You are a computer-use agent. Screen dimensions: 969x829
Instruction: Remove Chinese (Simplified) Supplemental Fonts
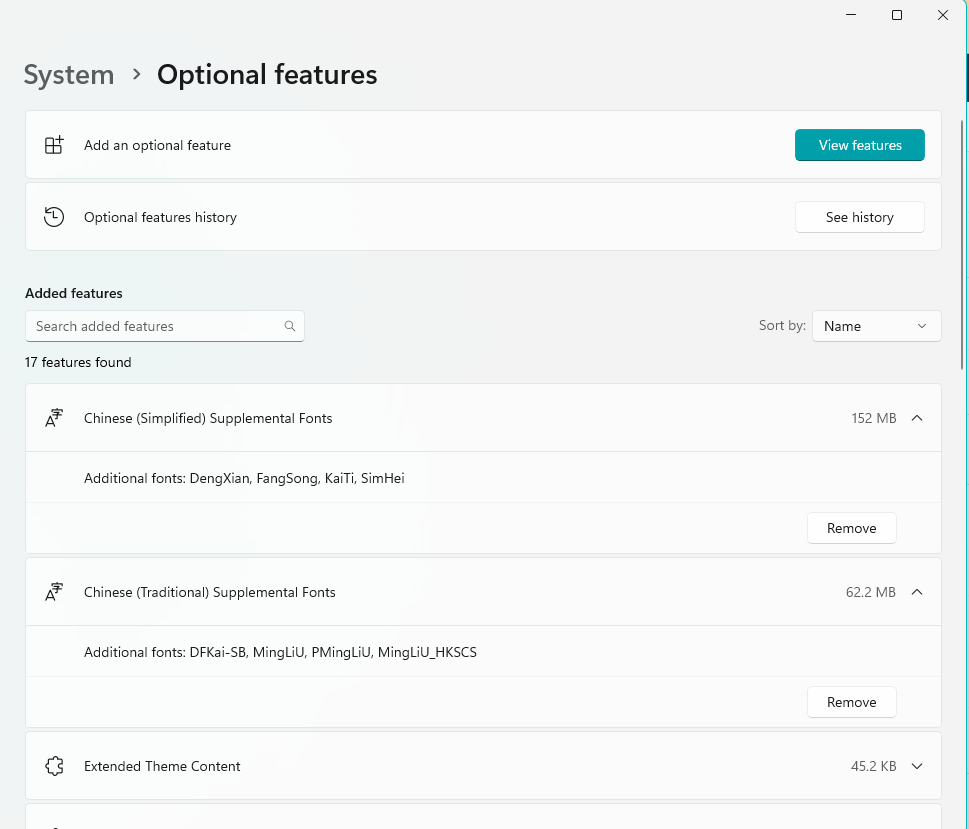pos(852,528)
